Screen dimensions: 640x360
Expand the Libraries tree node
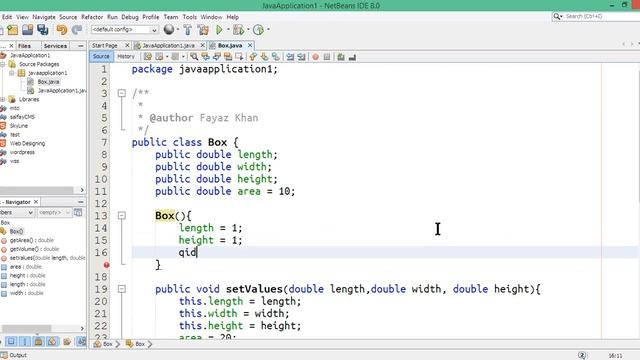[3, 99]
